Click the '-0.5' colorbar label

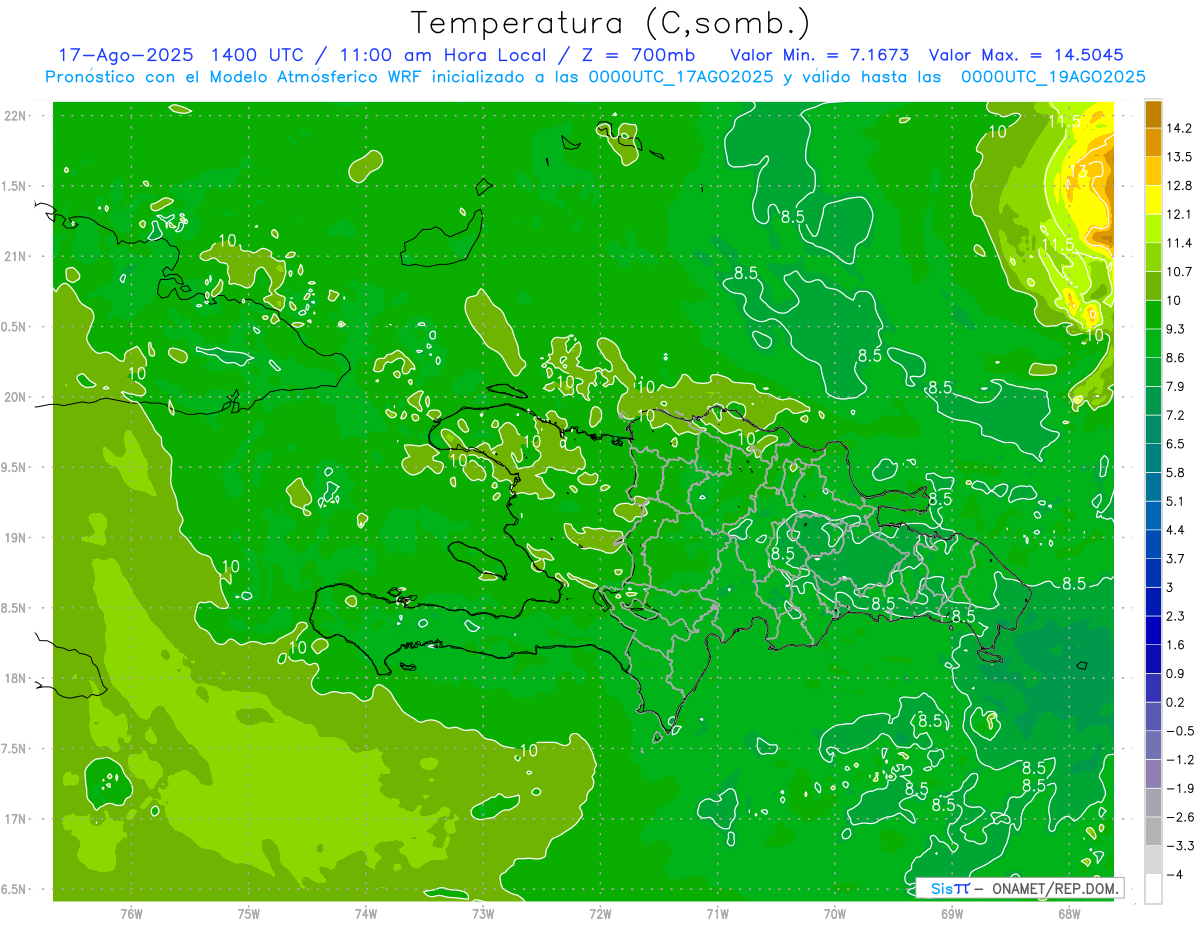(1180, 731)
